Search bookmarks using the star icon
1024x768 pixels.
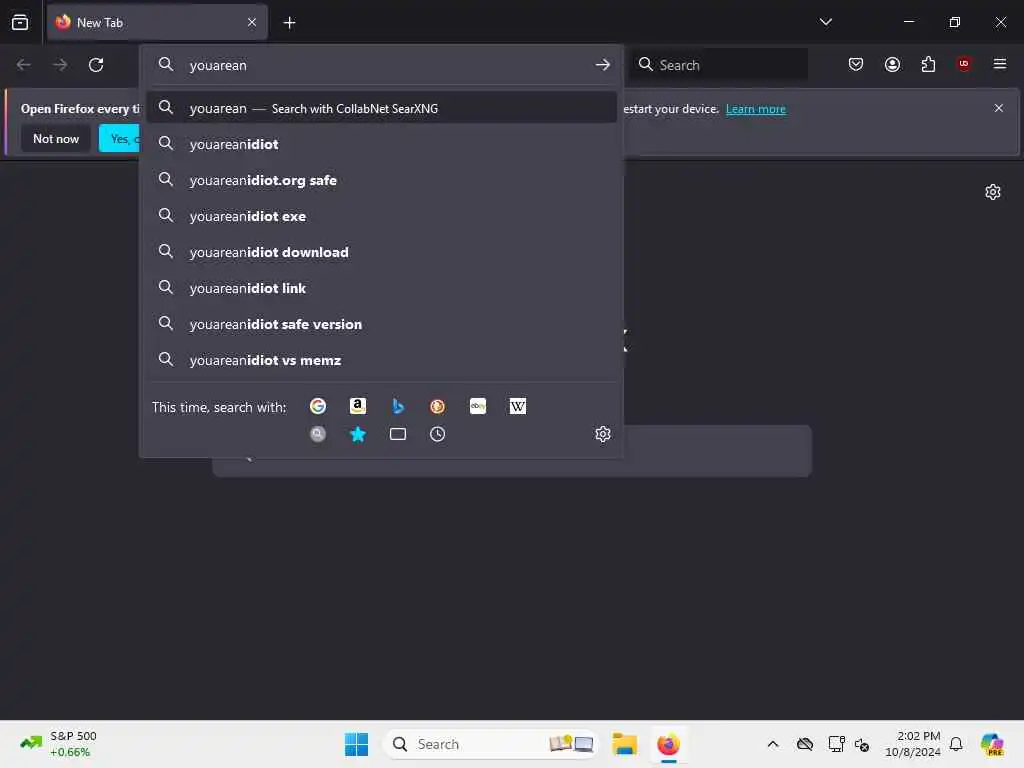point(358,434)
